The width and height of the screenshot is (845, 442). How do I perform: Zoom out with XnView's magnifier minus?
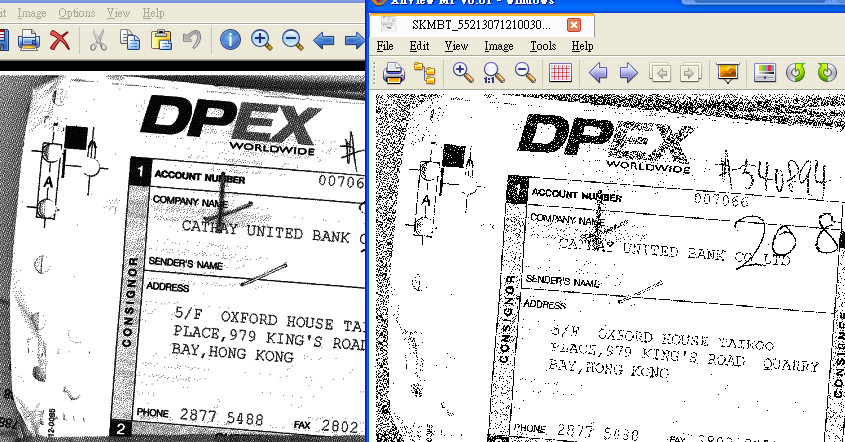(x=525, y=73)
